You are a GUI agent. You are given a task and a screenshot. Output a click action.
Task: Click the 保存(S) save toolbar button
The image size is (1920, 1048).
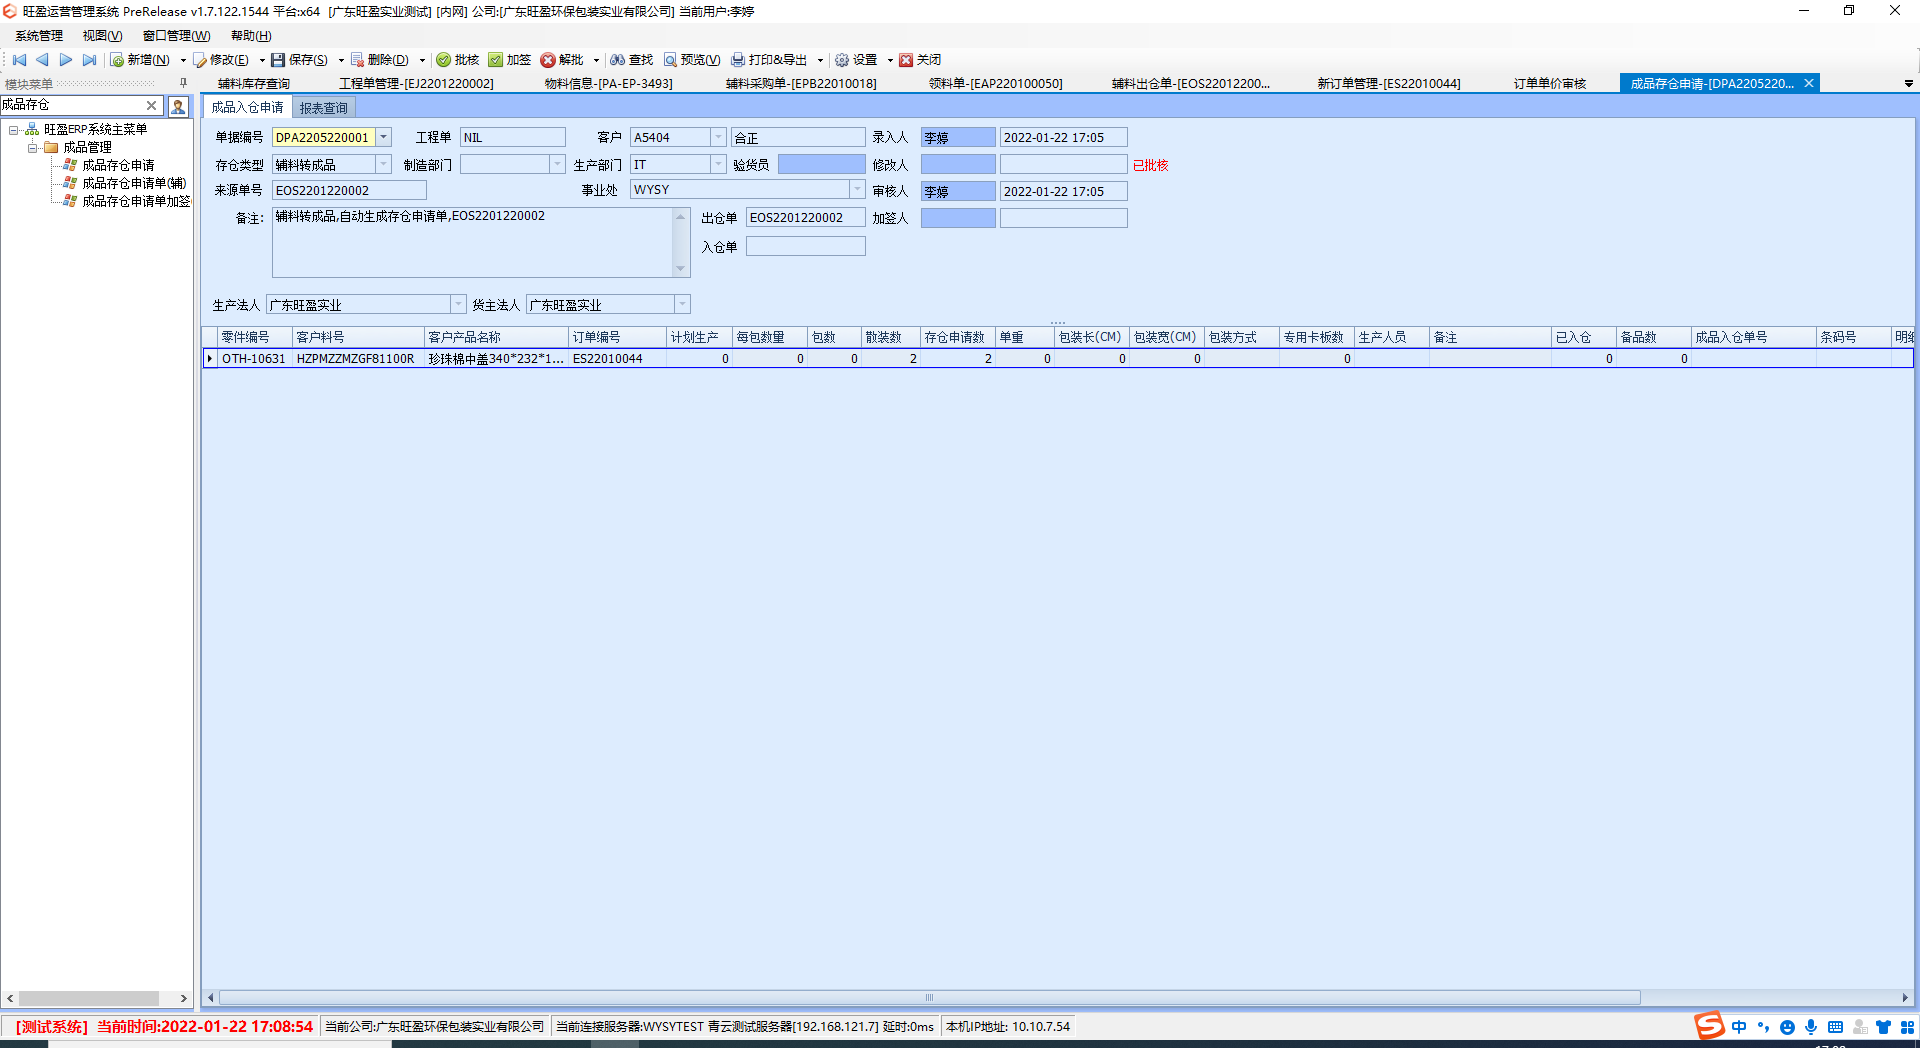pos(300,60)
